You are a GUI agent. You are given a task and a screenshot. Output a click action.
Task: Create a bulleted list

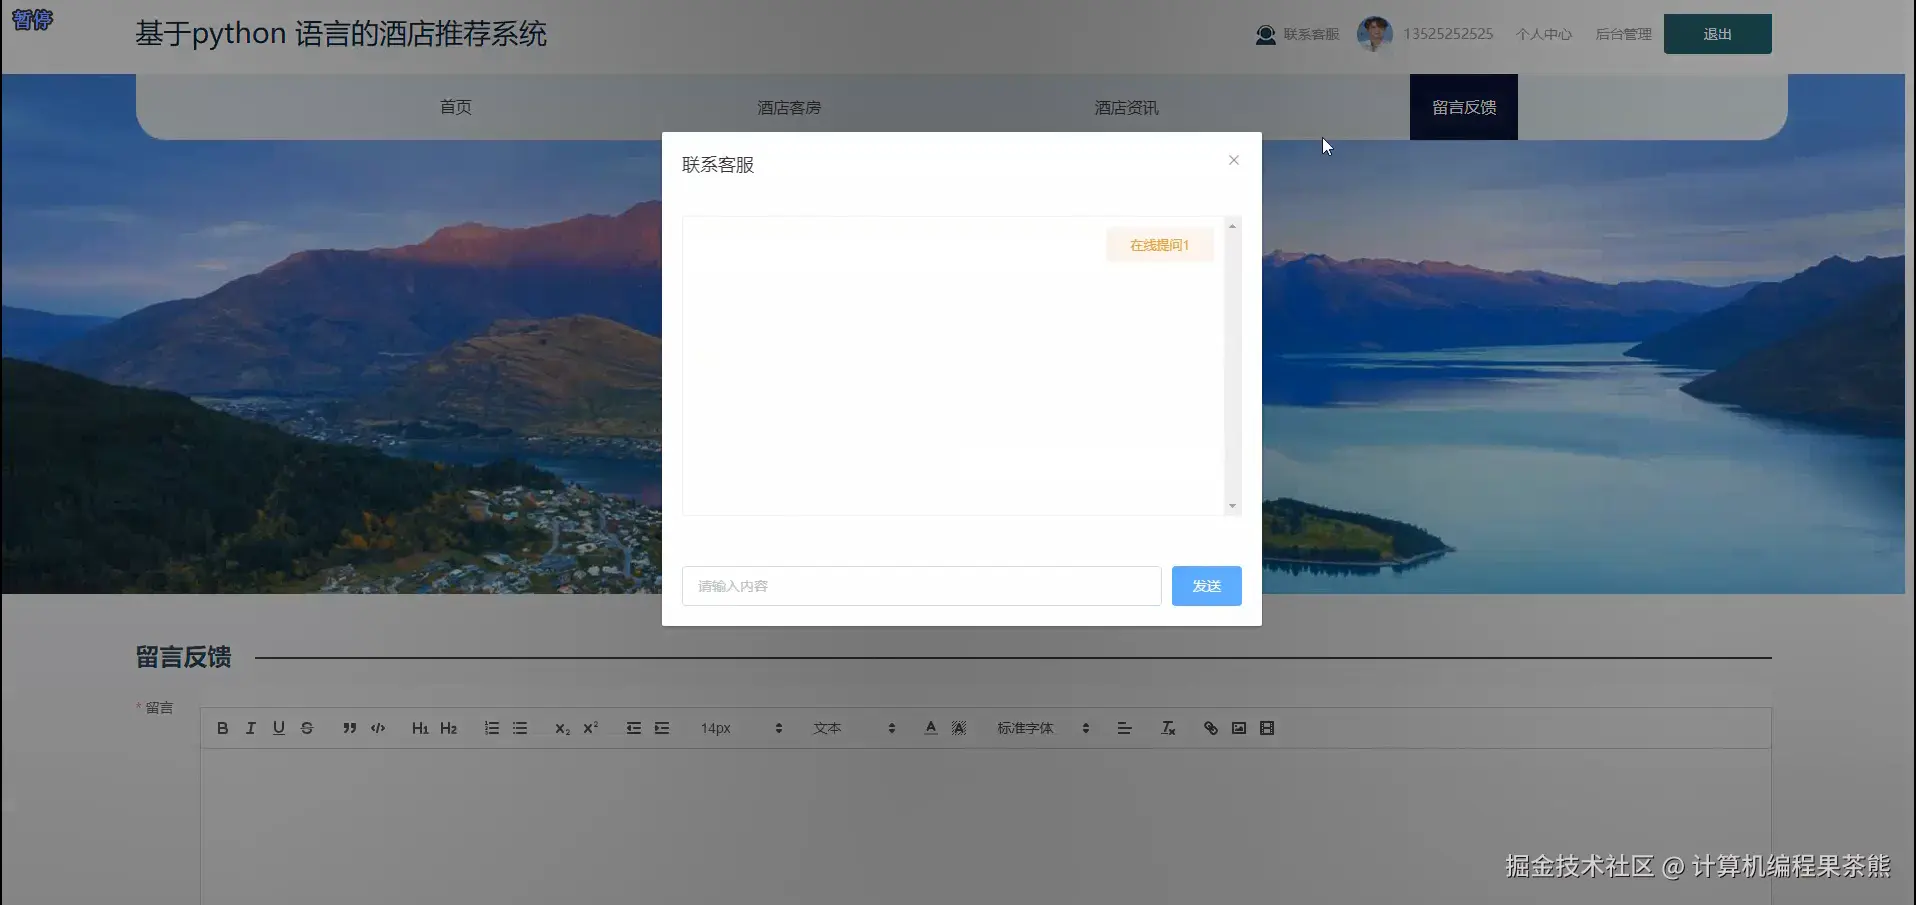[520, 728]
